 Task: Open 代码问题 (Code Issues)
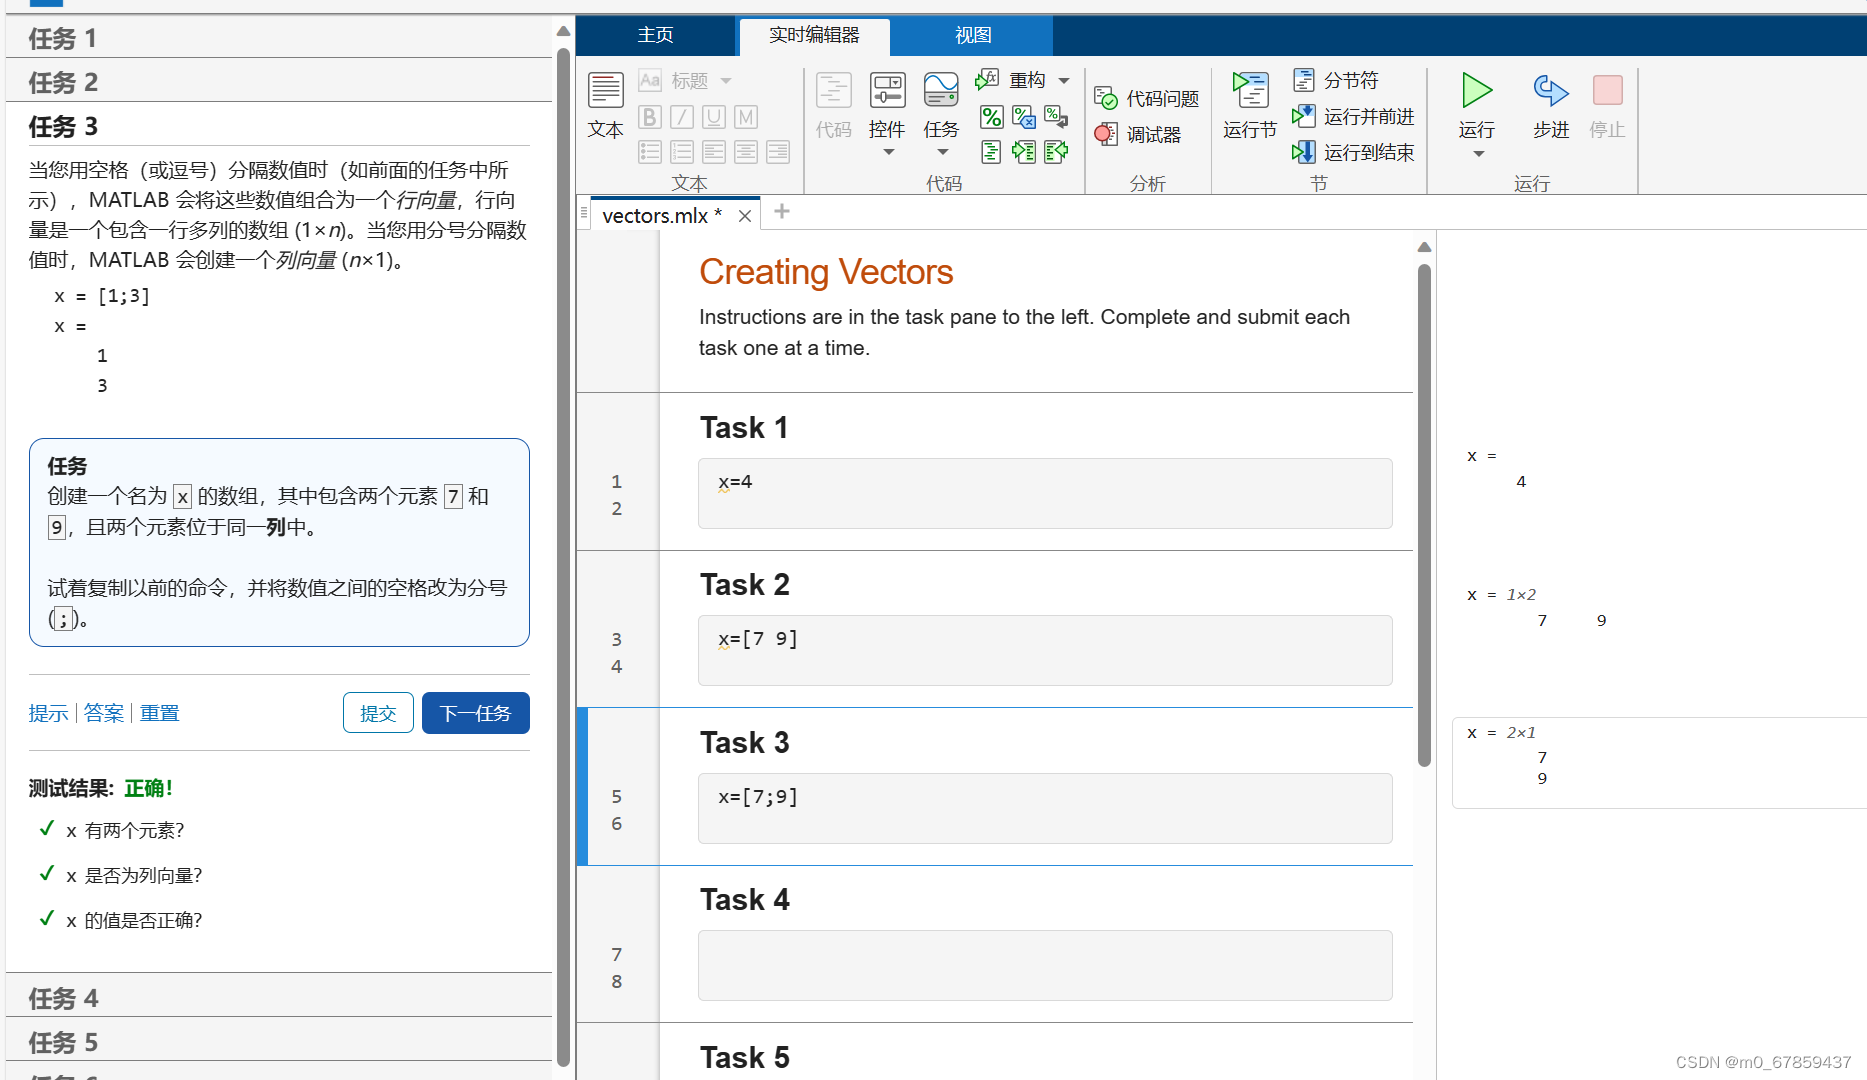tap(1147, 98)
